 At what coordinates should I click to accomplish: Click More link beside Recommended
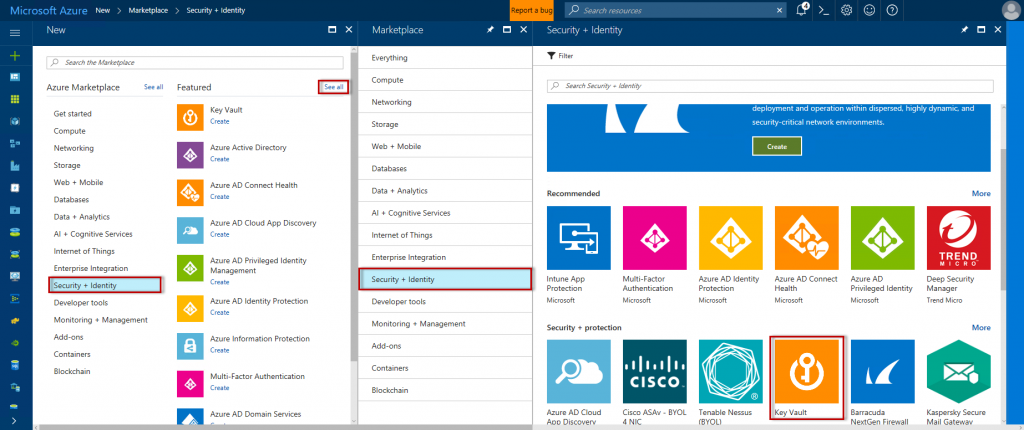pos(981,193)
